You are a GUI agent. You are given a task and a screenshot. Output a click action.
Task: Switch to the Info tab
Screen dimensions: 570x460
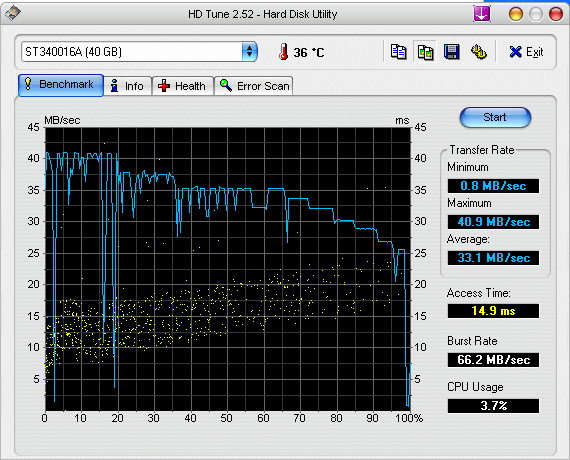tap(128, 86)
